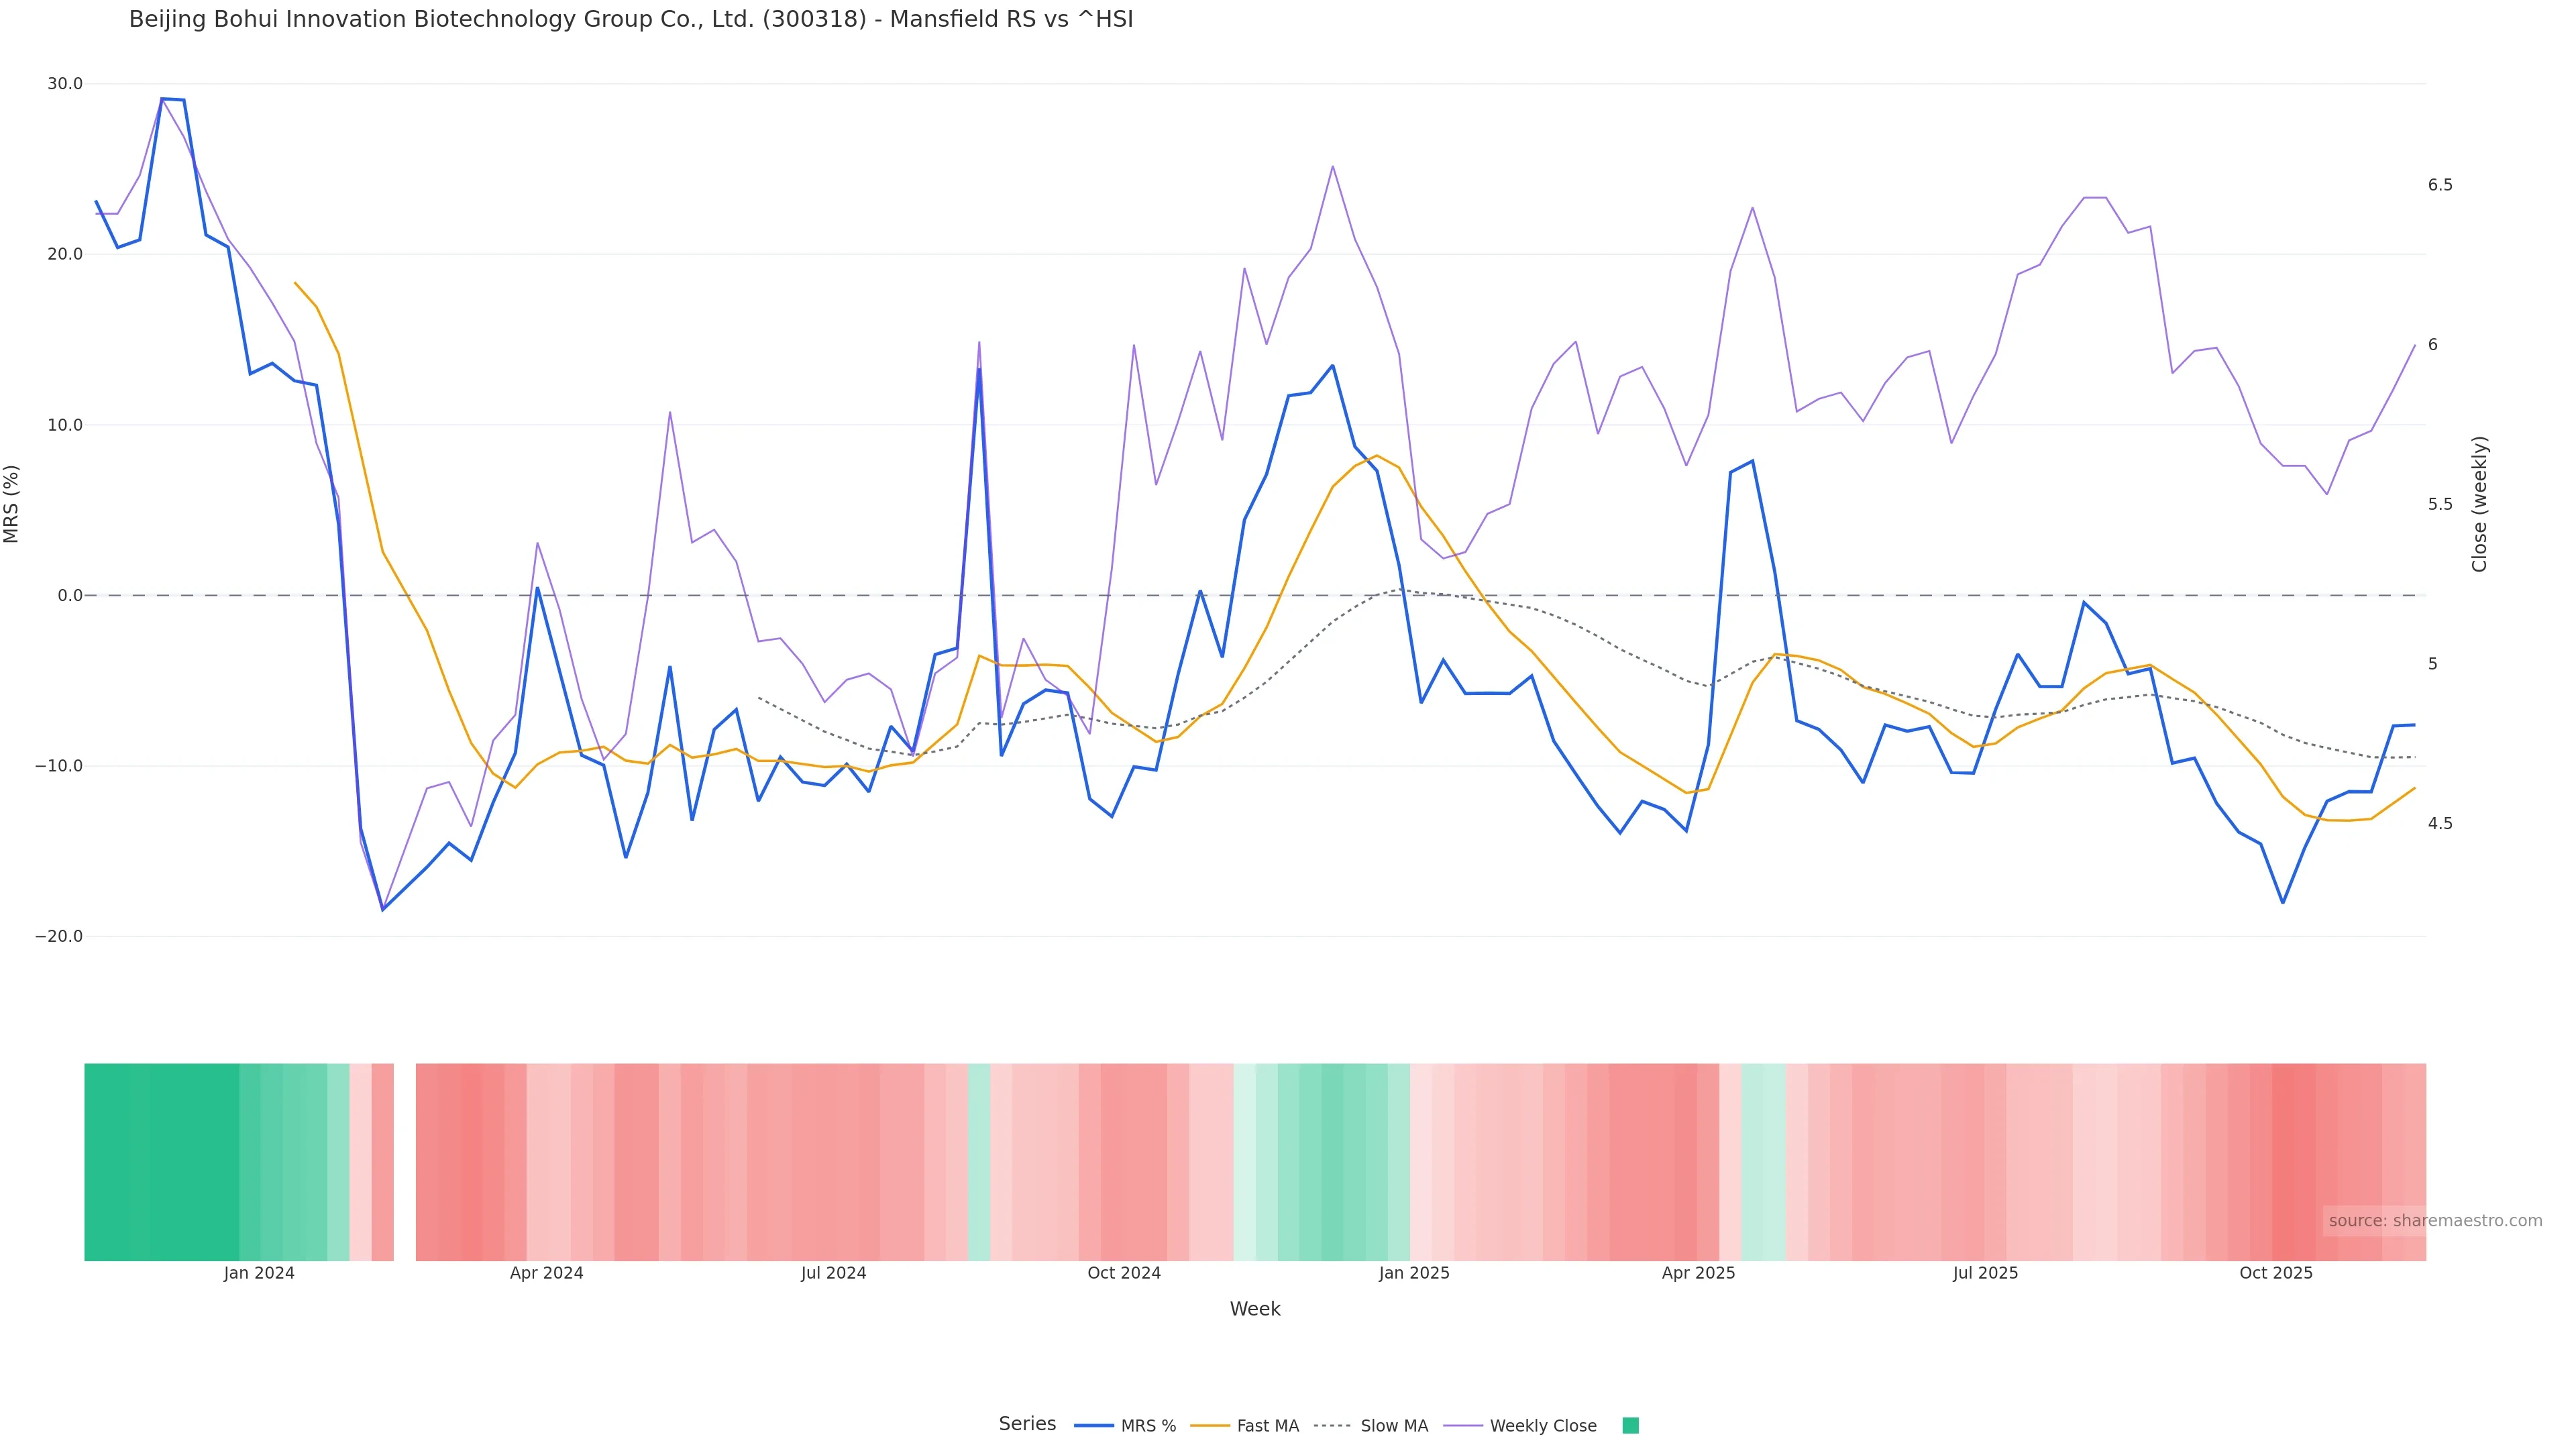
Task: Click the MRS (%) y-axis title
Action: point(12,504)
